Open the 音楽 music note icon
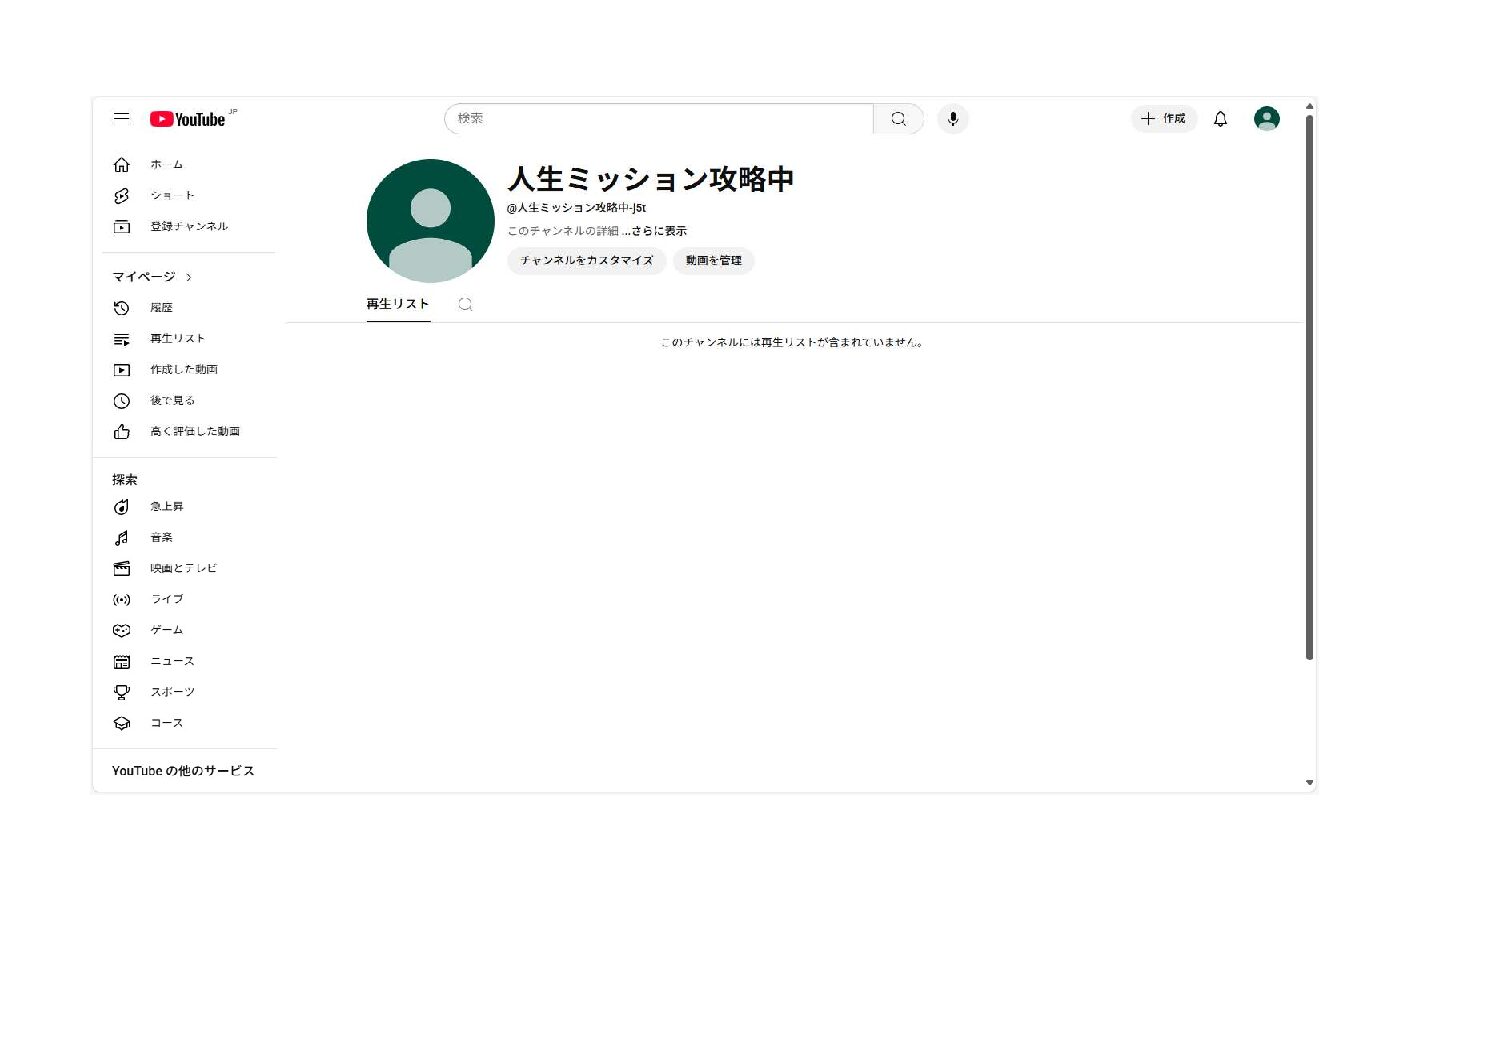This screenshot has height=1058, width=1497. [x=122, y=538]
